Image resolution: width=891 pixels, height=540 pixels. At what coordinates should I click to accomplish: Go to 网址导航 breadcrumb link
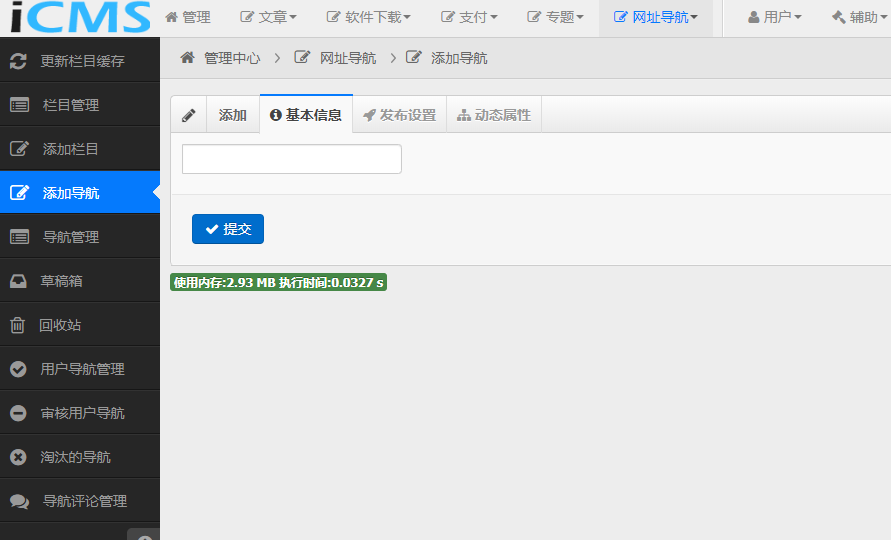tap(348, 58)
